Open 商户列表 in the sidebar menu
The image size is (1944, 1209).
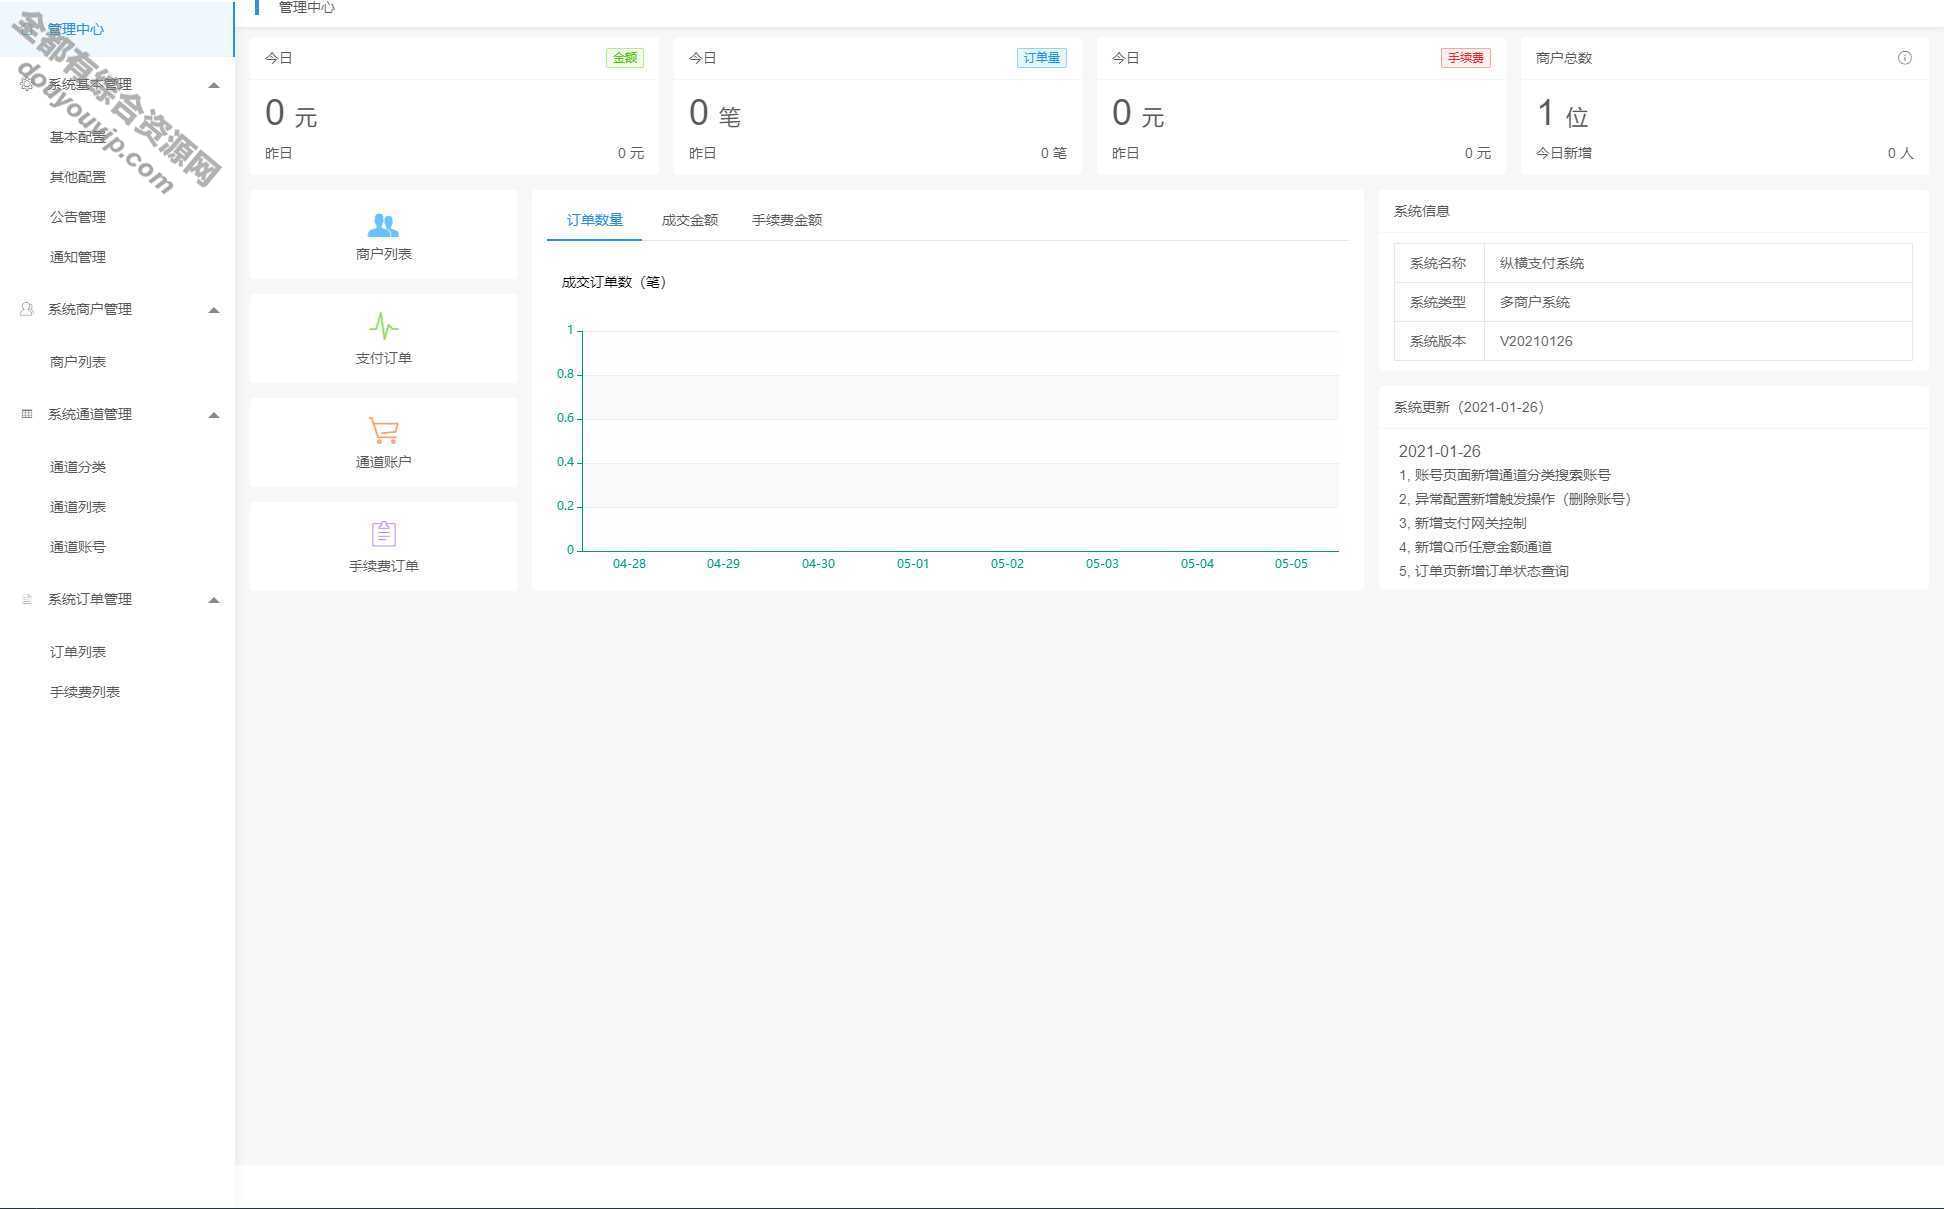[x=78, y=362]
